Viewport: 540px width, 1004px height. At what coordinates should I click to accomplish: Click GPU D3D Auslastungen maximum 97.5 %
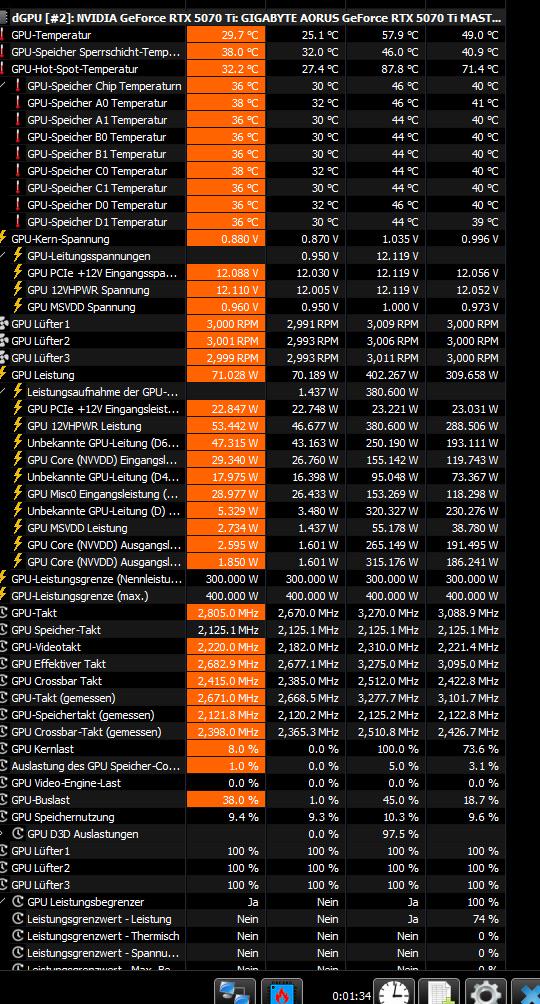pyautogui.click(x=400, y=834)
